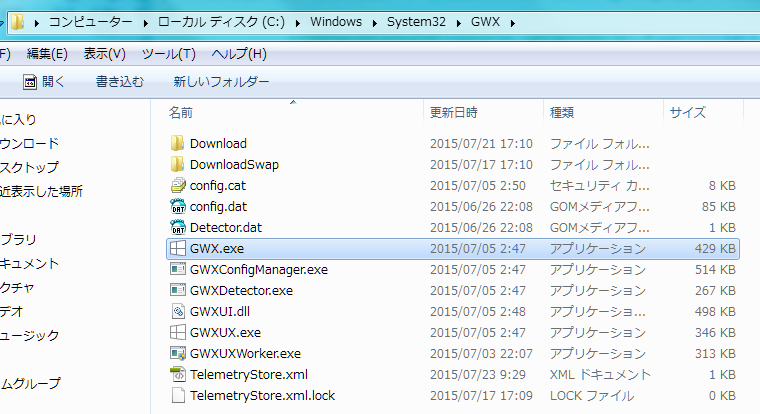760x414 pixels.
Task: Select the GWXUX.exe file name
Action: point(225,333)
